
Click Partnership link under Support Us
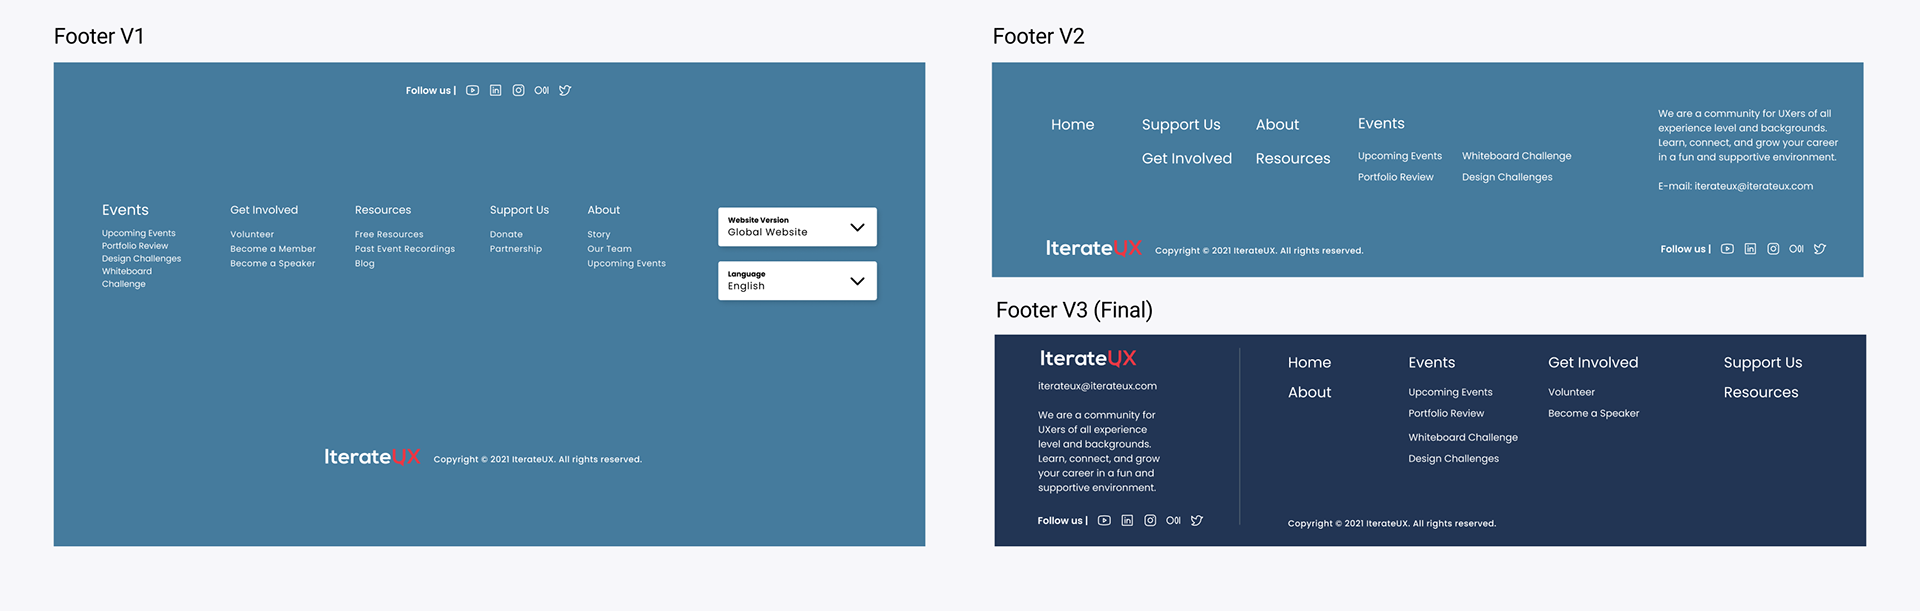click(x=516, y=249)
